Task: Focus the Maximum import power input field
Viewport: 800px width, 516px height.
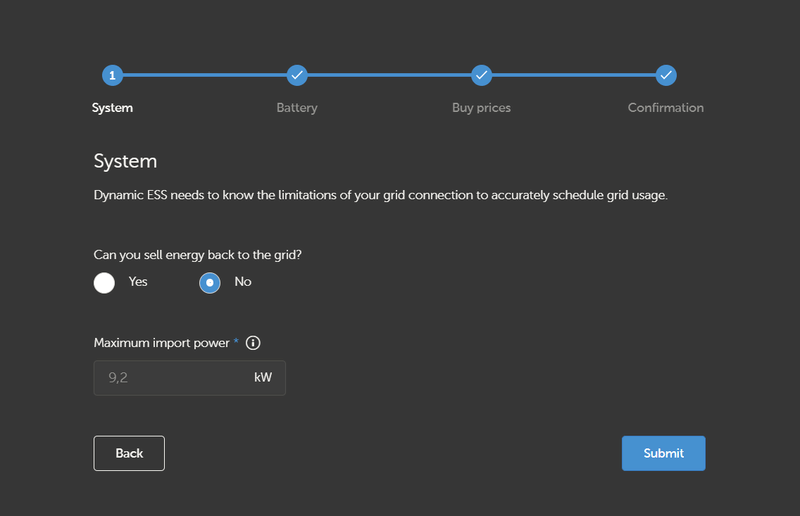Action: coord(170,378)
